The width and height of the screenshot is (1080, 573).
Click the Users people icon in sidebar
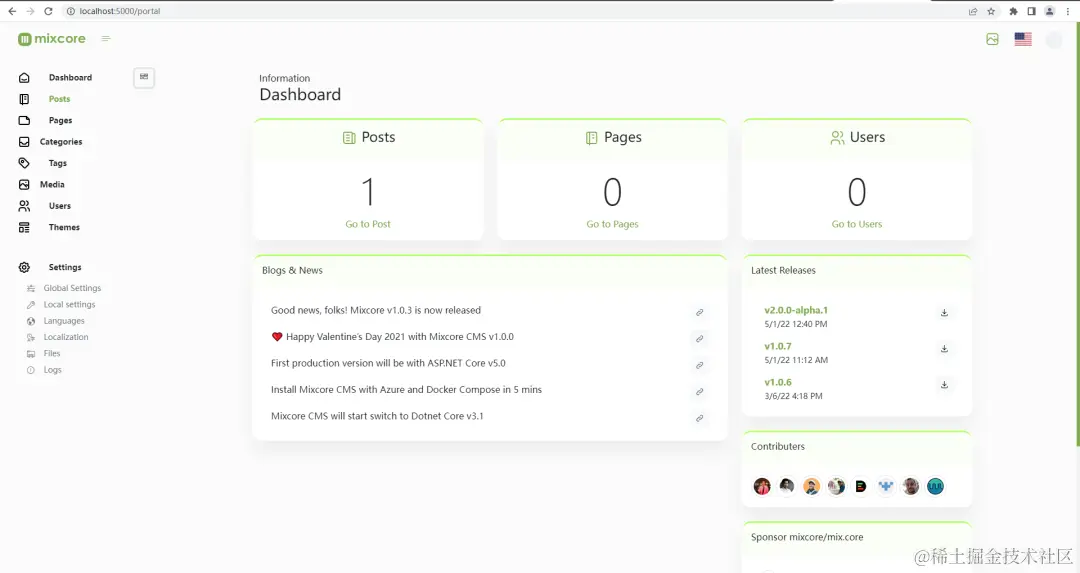[x=24, y=206]
